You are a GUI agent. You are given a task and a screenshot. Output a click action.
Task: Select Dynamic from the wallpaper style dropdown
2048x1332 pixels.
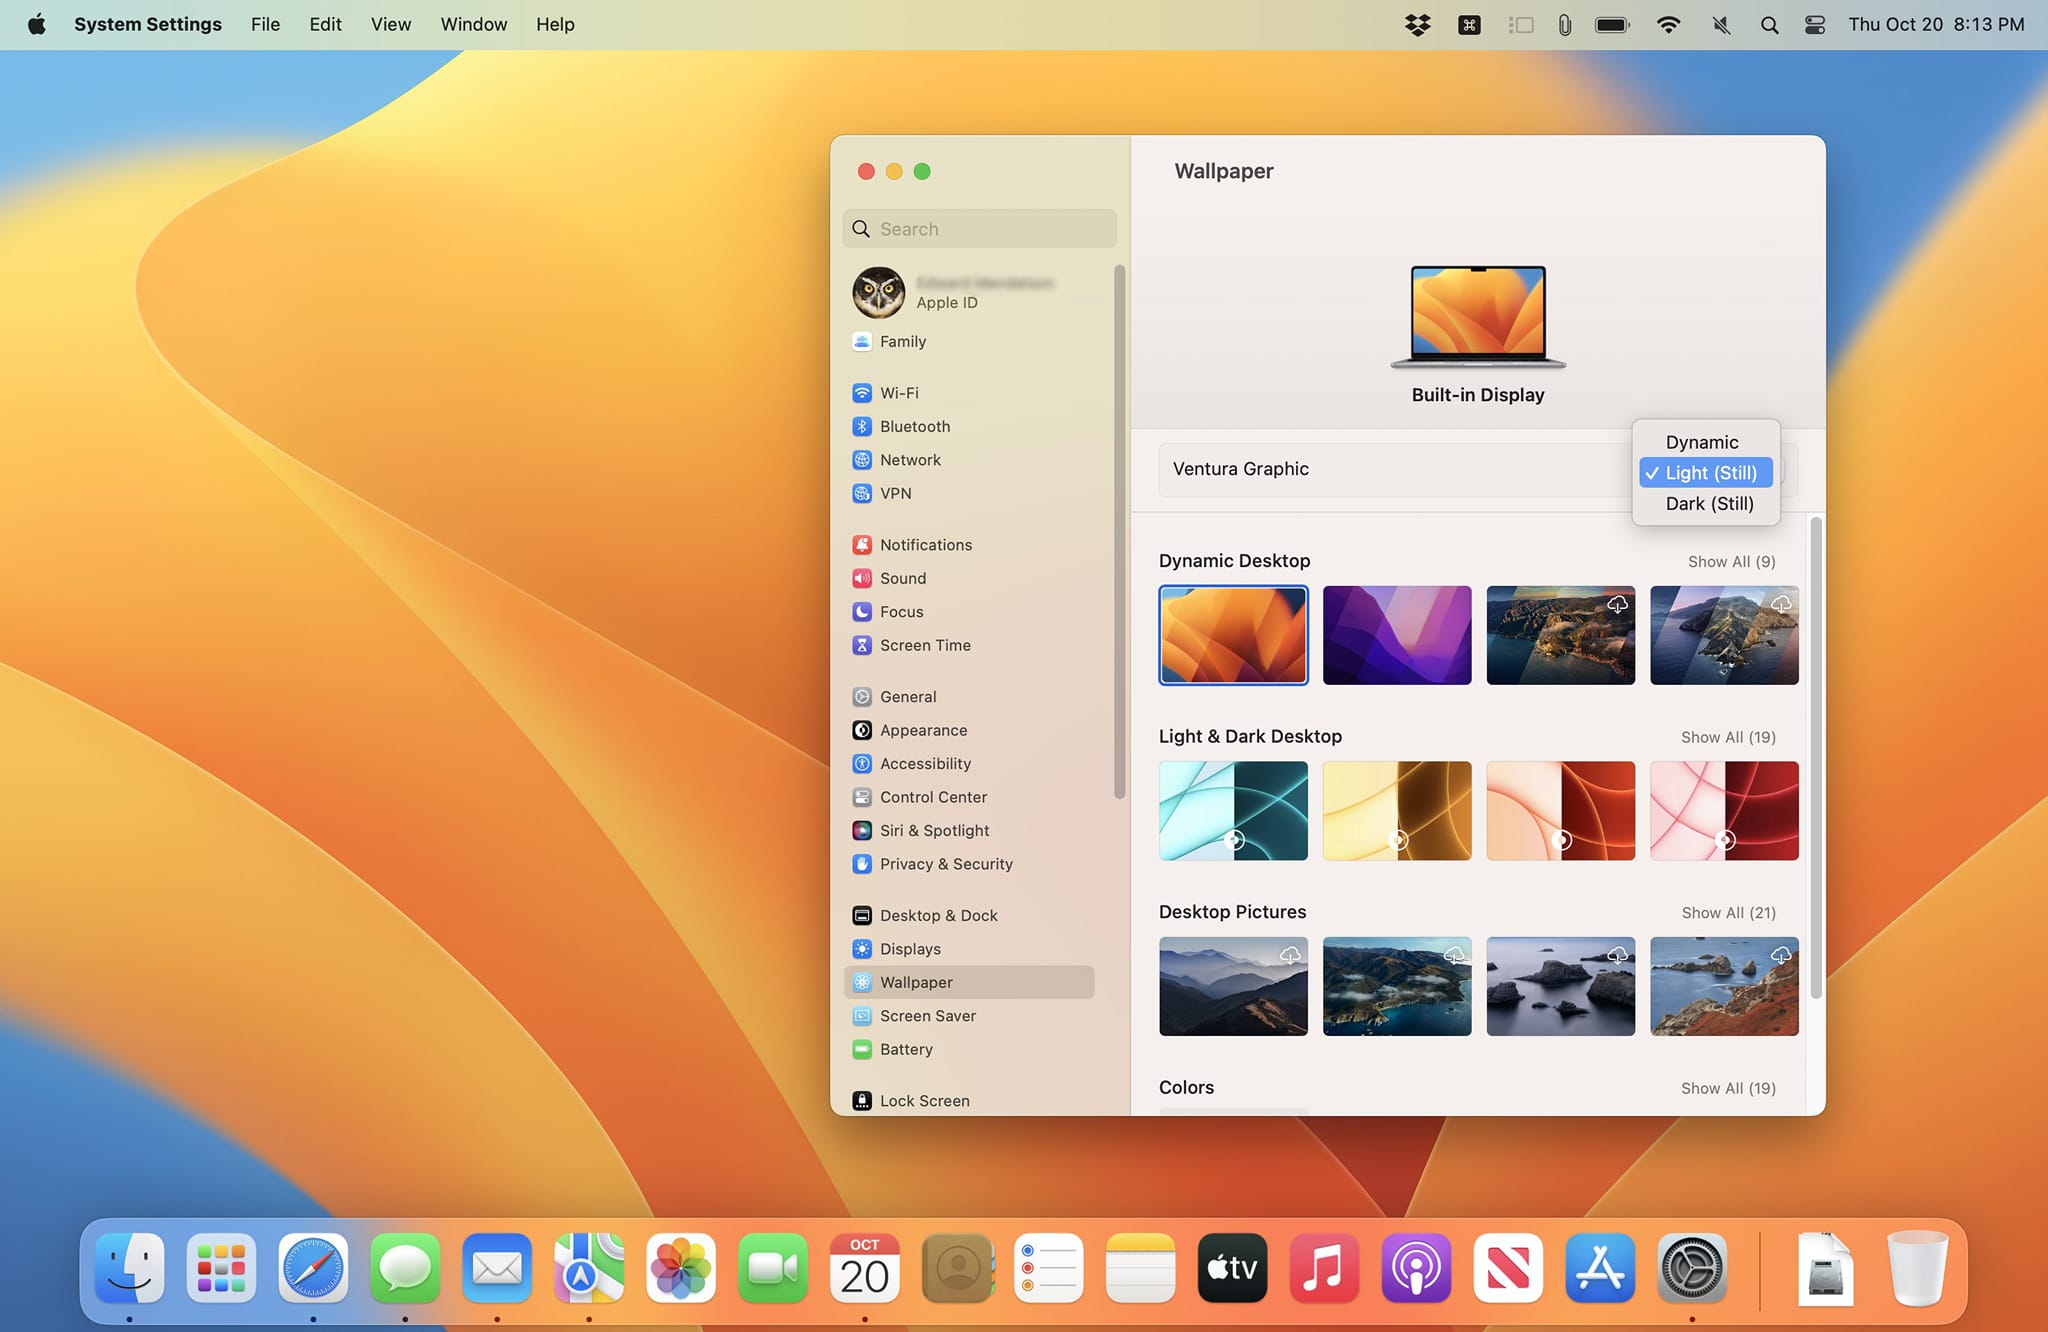[1702, 441]
